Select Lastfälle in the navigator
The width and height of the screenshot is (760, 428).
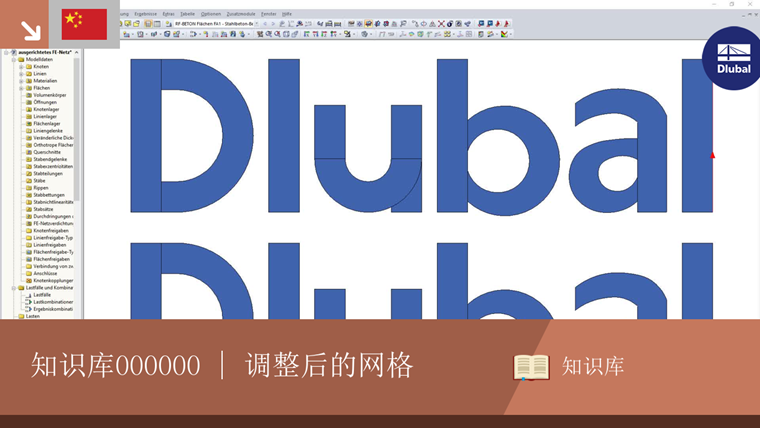(x=42, y=295)
